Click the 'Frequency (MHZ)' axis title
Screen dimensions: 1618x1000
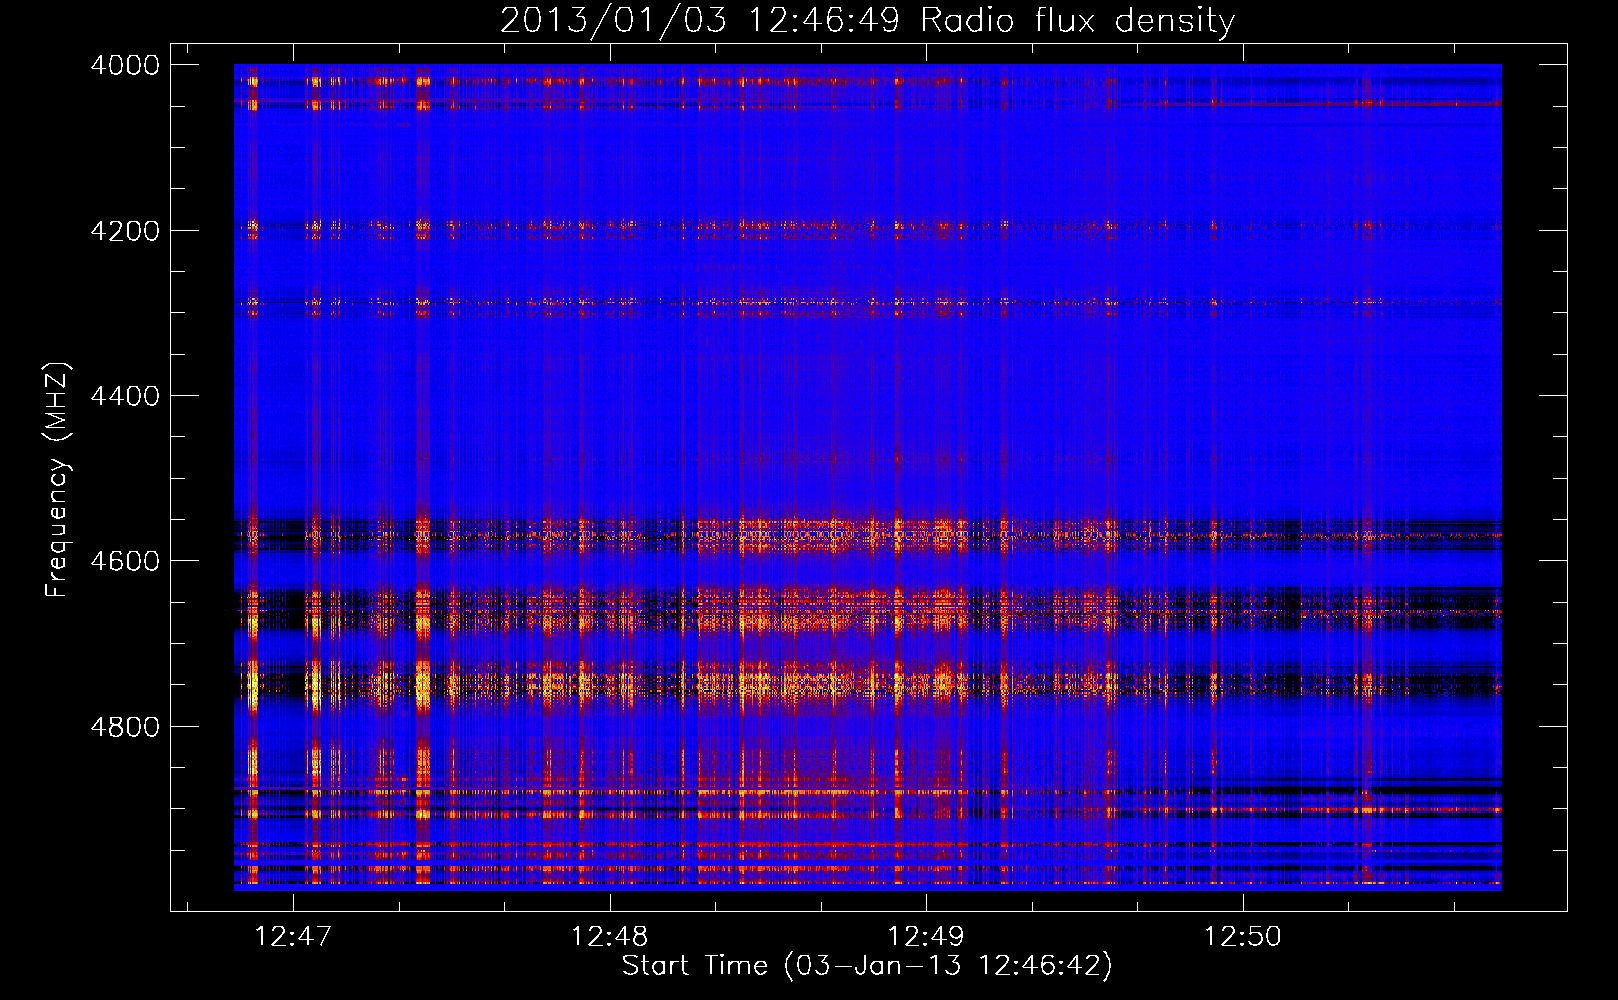(x=57, y=480)
